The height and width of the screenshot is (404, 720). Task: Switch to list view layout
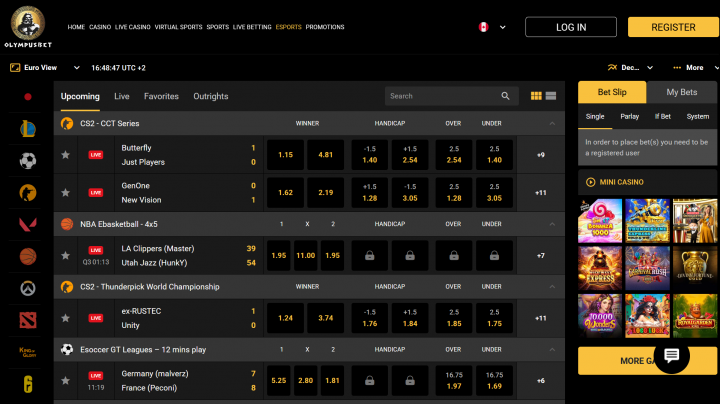551,96
